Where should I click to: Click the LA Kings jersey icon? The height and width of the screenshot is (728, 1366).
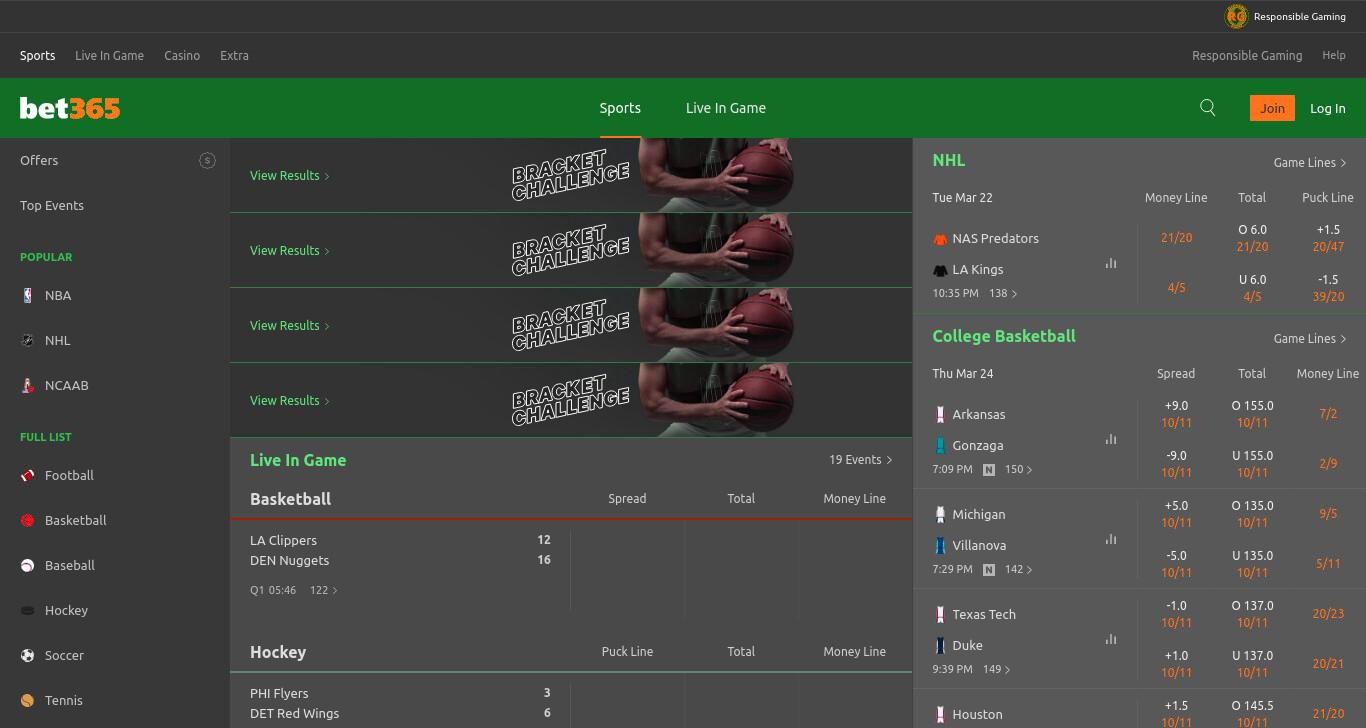click(940, 270)
